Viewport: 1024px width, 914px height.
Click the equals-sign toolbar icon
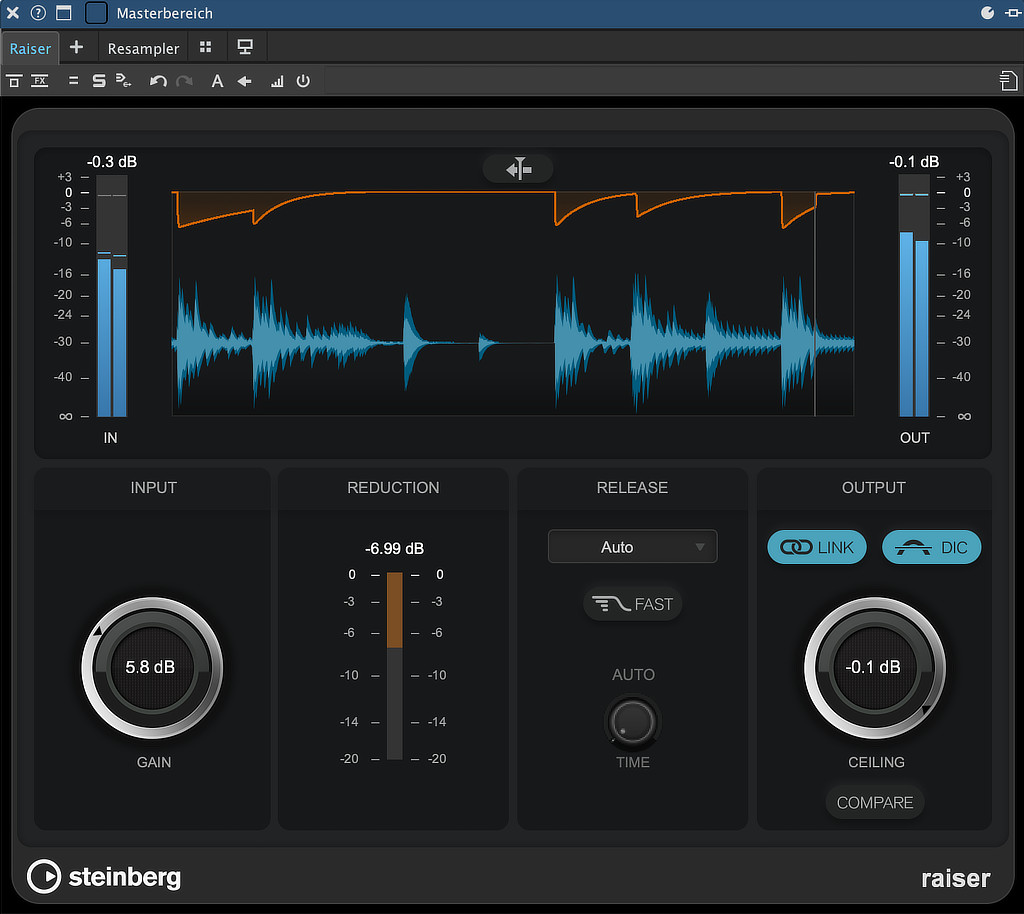[x=73, y=81]
